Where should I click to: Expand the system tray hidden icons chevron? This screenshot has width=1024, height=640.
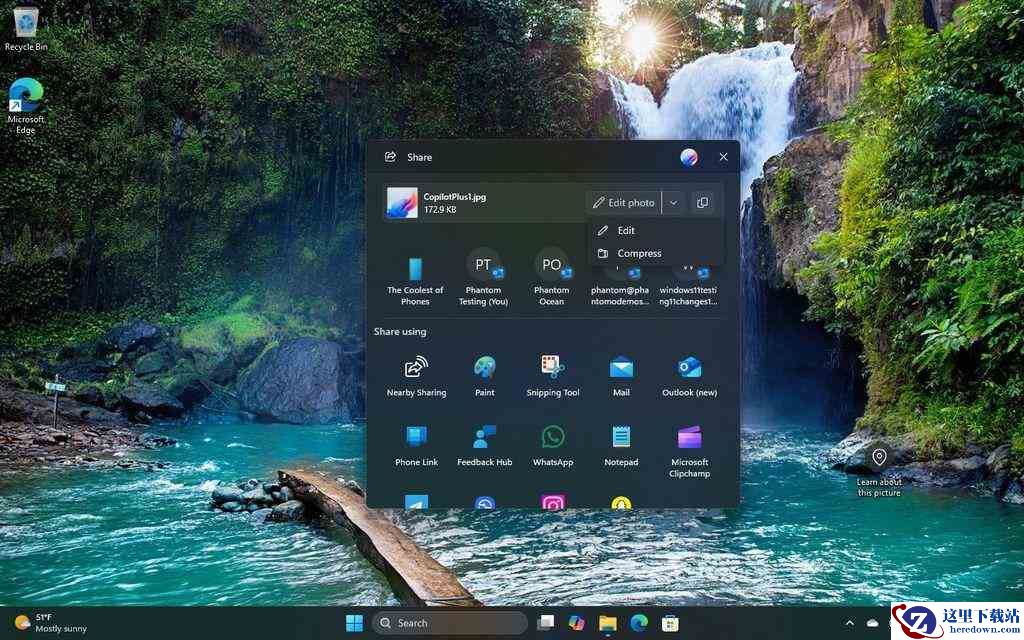[x=850, y=623]
